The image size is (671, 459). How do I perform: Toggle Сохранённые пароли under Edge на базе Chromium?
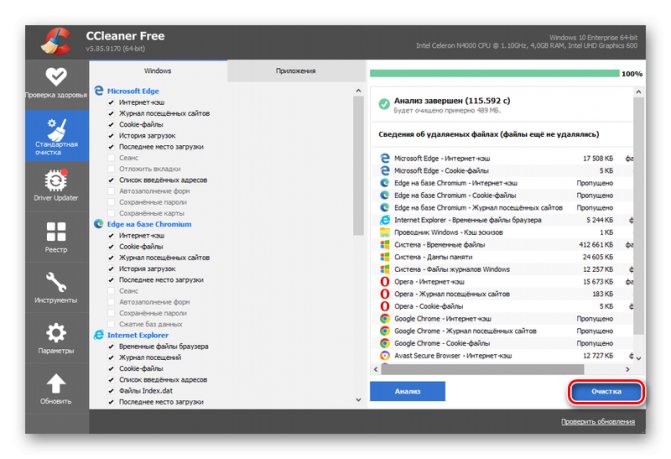[x=111, y=313]
